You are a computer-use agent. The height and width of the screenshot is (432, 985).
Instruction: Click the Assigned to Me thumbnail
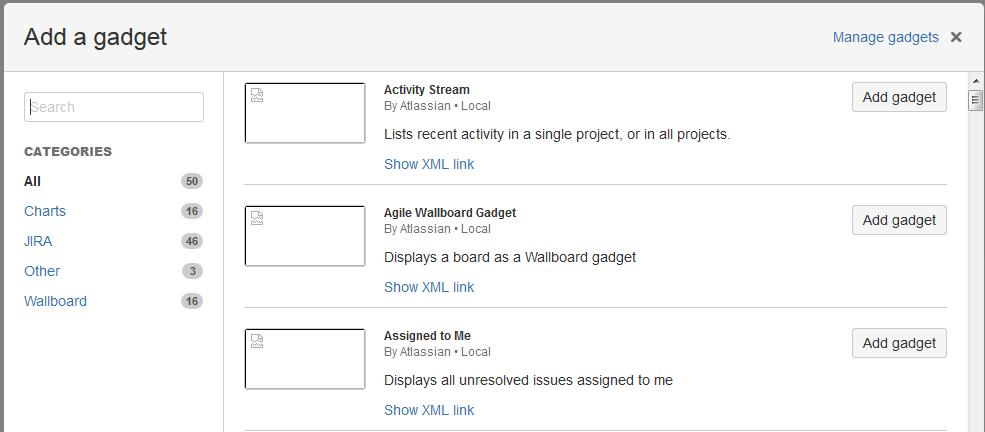(x=305, y=359)
